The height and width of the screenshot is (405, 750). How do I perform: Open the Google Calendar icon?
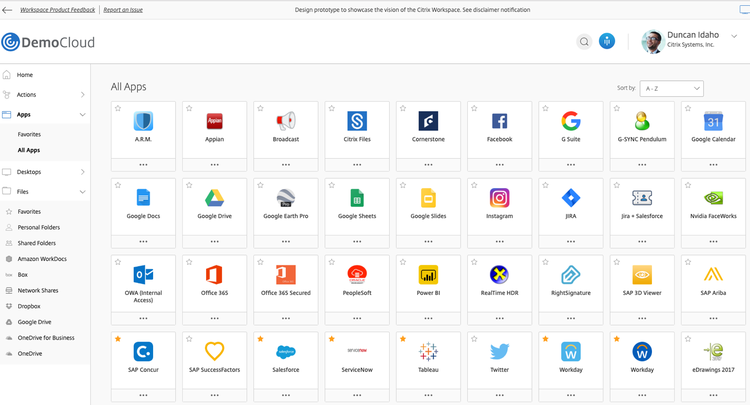pyautogui.click(x=713, y=121)
